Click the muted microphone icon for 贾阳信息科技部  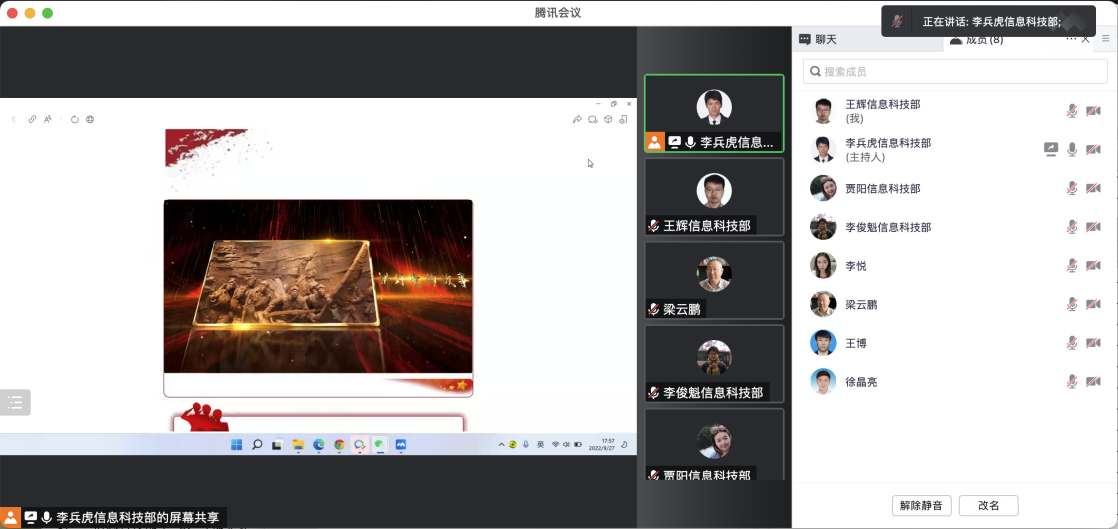1071,188
